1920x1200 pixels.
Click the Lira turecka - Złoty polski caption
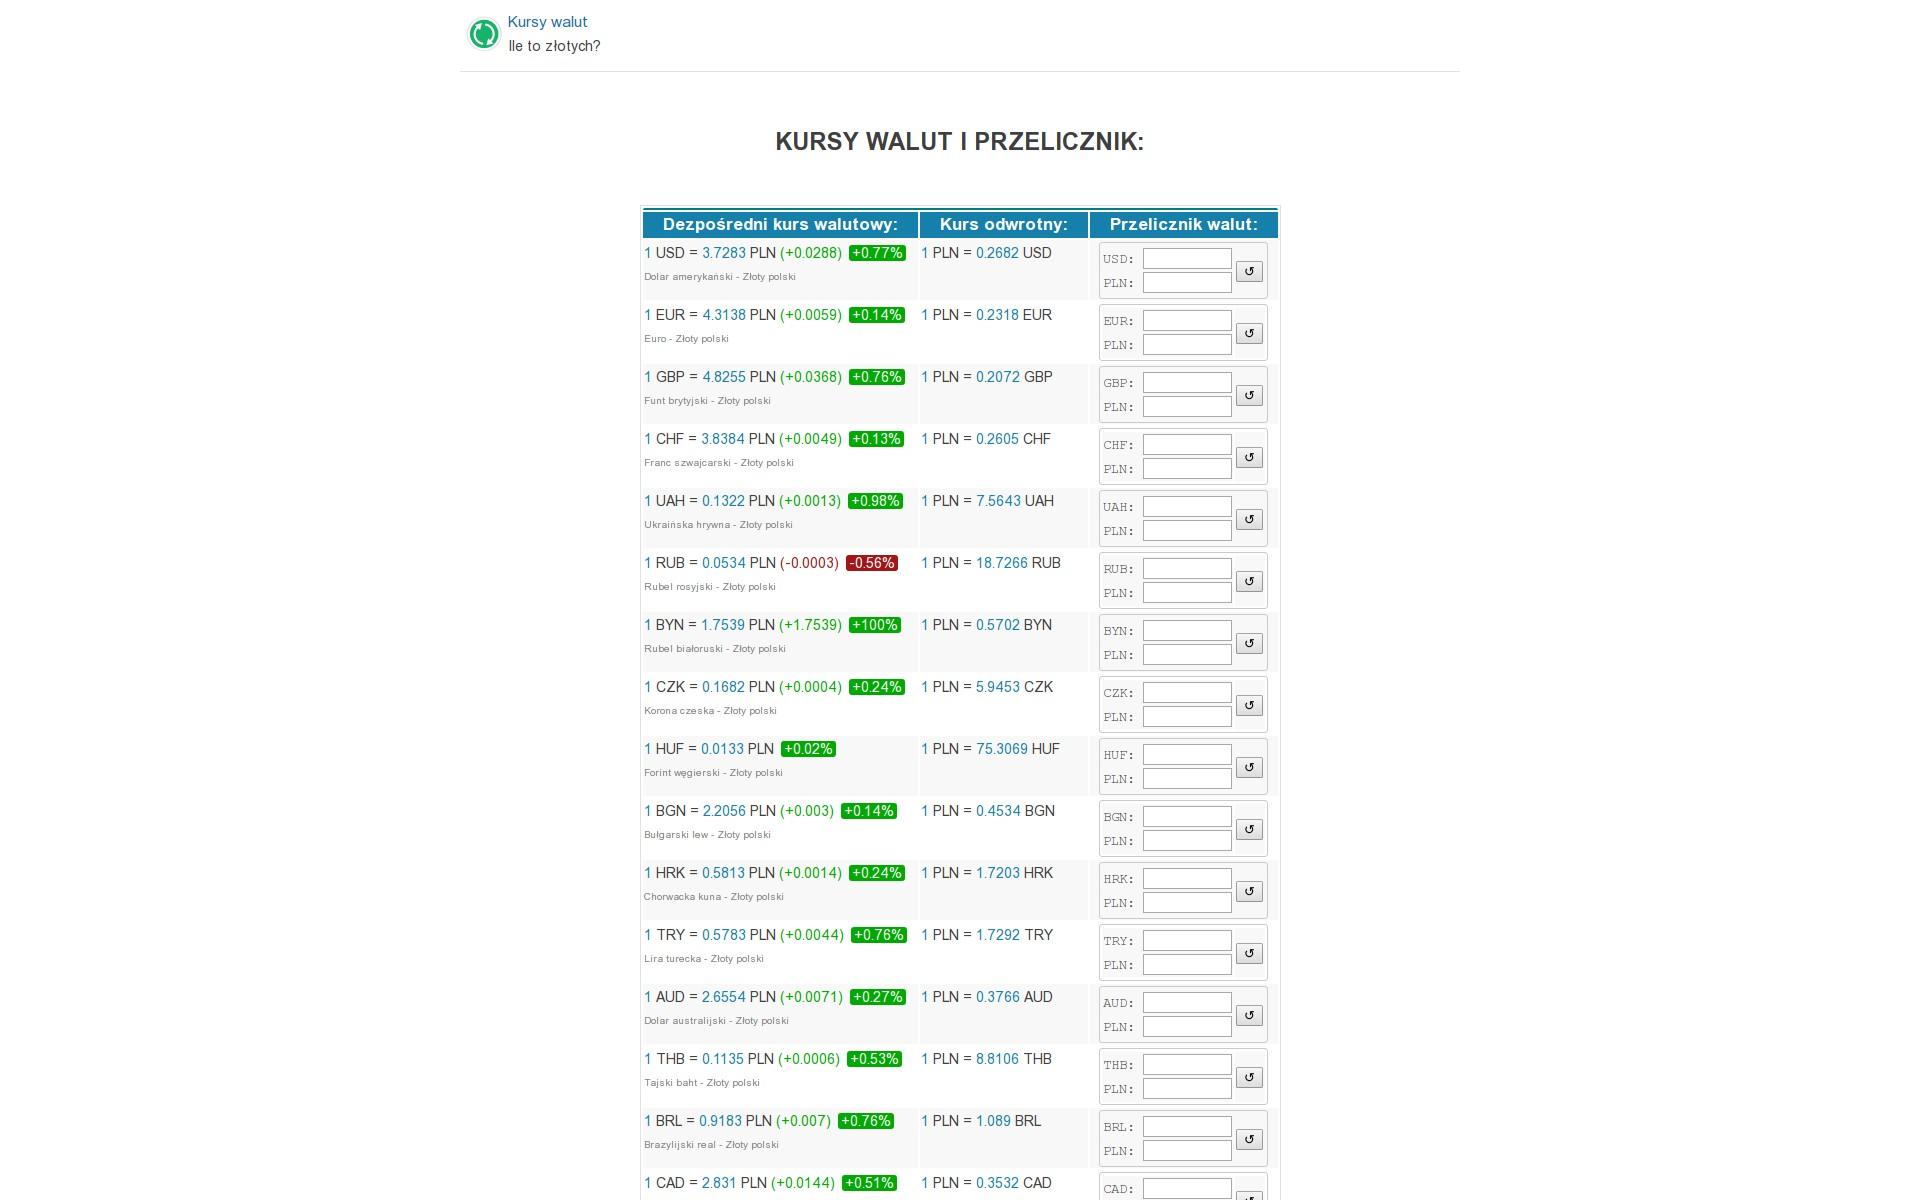coord(704,959)
